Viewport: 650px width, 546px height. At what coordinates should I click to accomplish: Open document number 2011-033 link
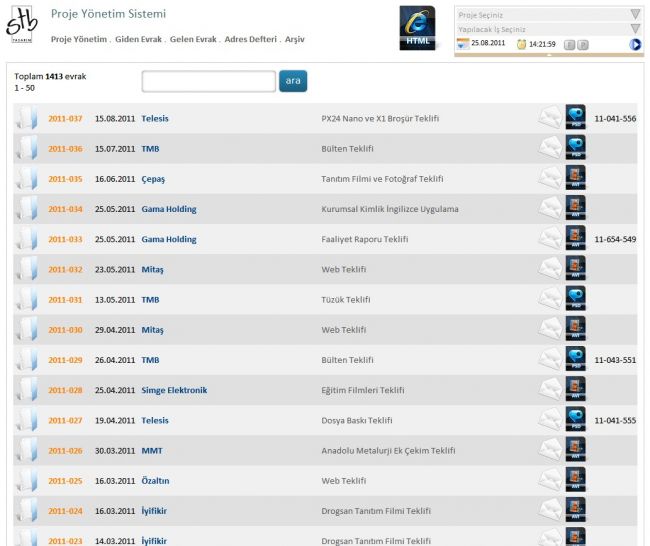coord(65,239)
